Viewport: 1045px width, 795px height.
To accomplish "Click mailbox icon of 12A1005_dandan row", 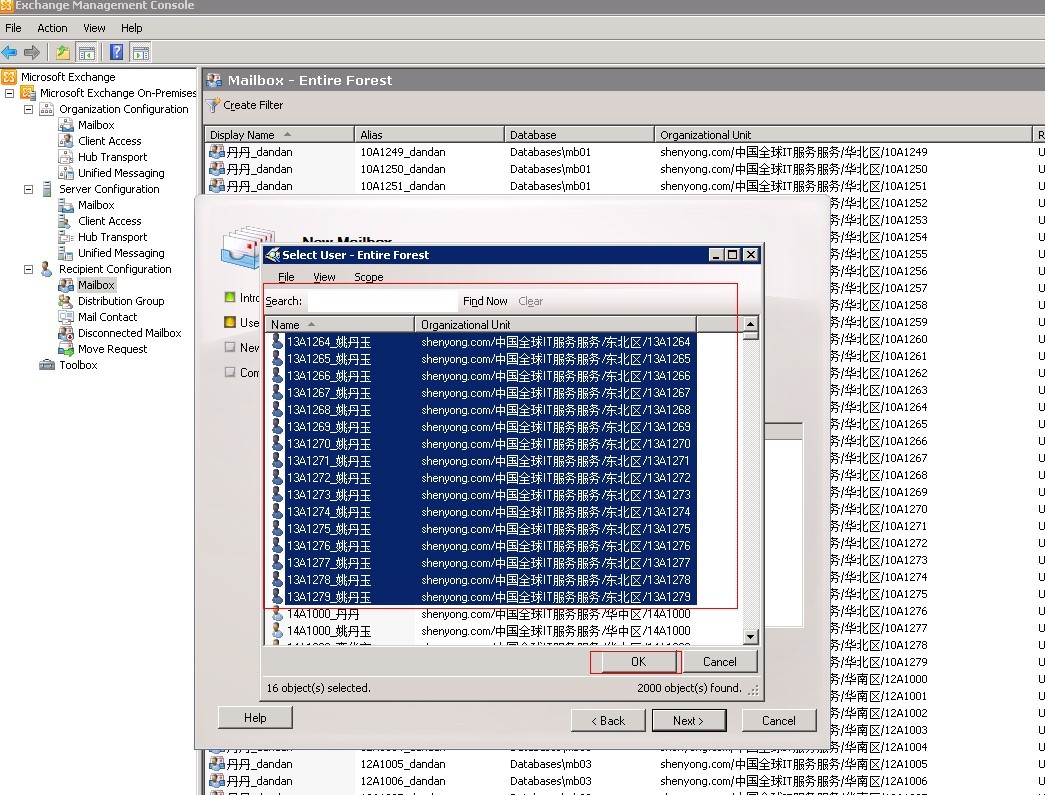I will 216,764.
